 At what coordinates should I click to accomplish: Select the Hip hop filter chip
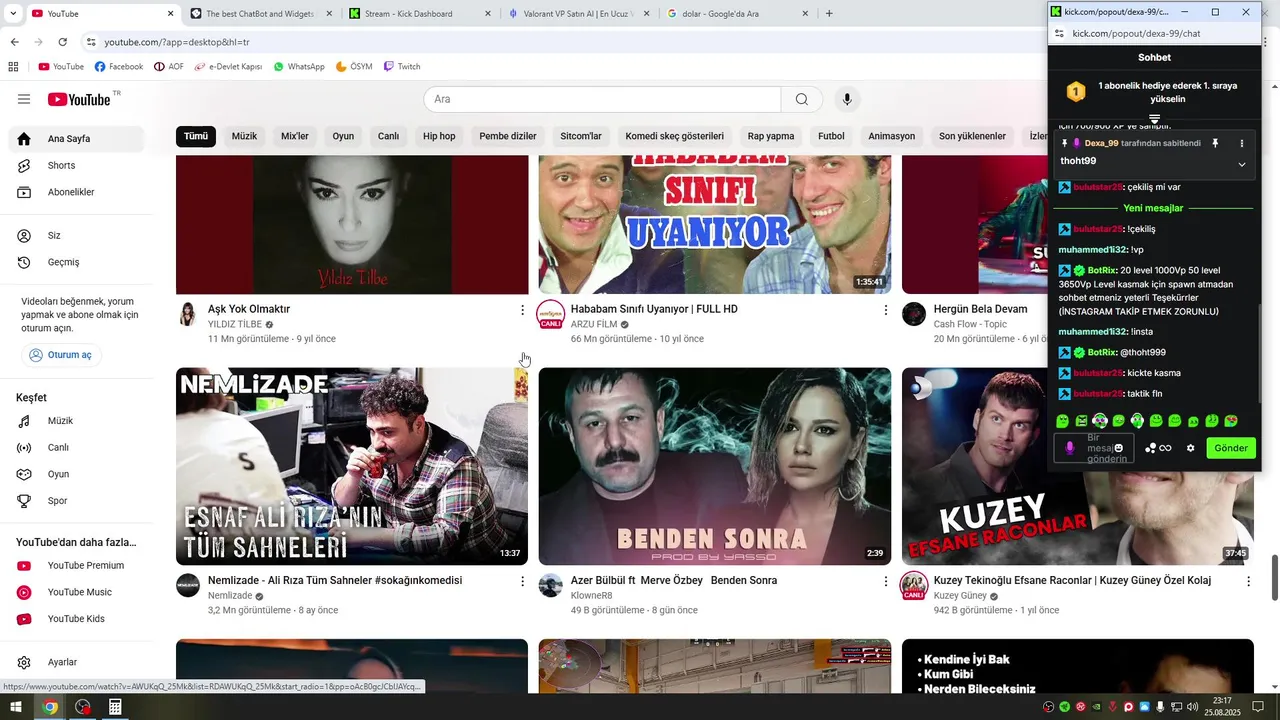(439, 136)
